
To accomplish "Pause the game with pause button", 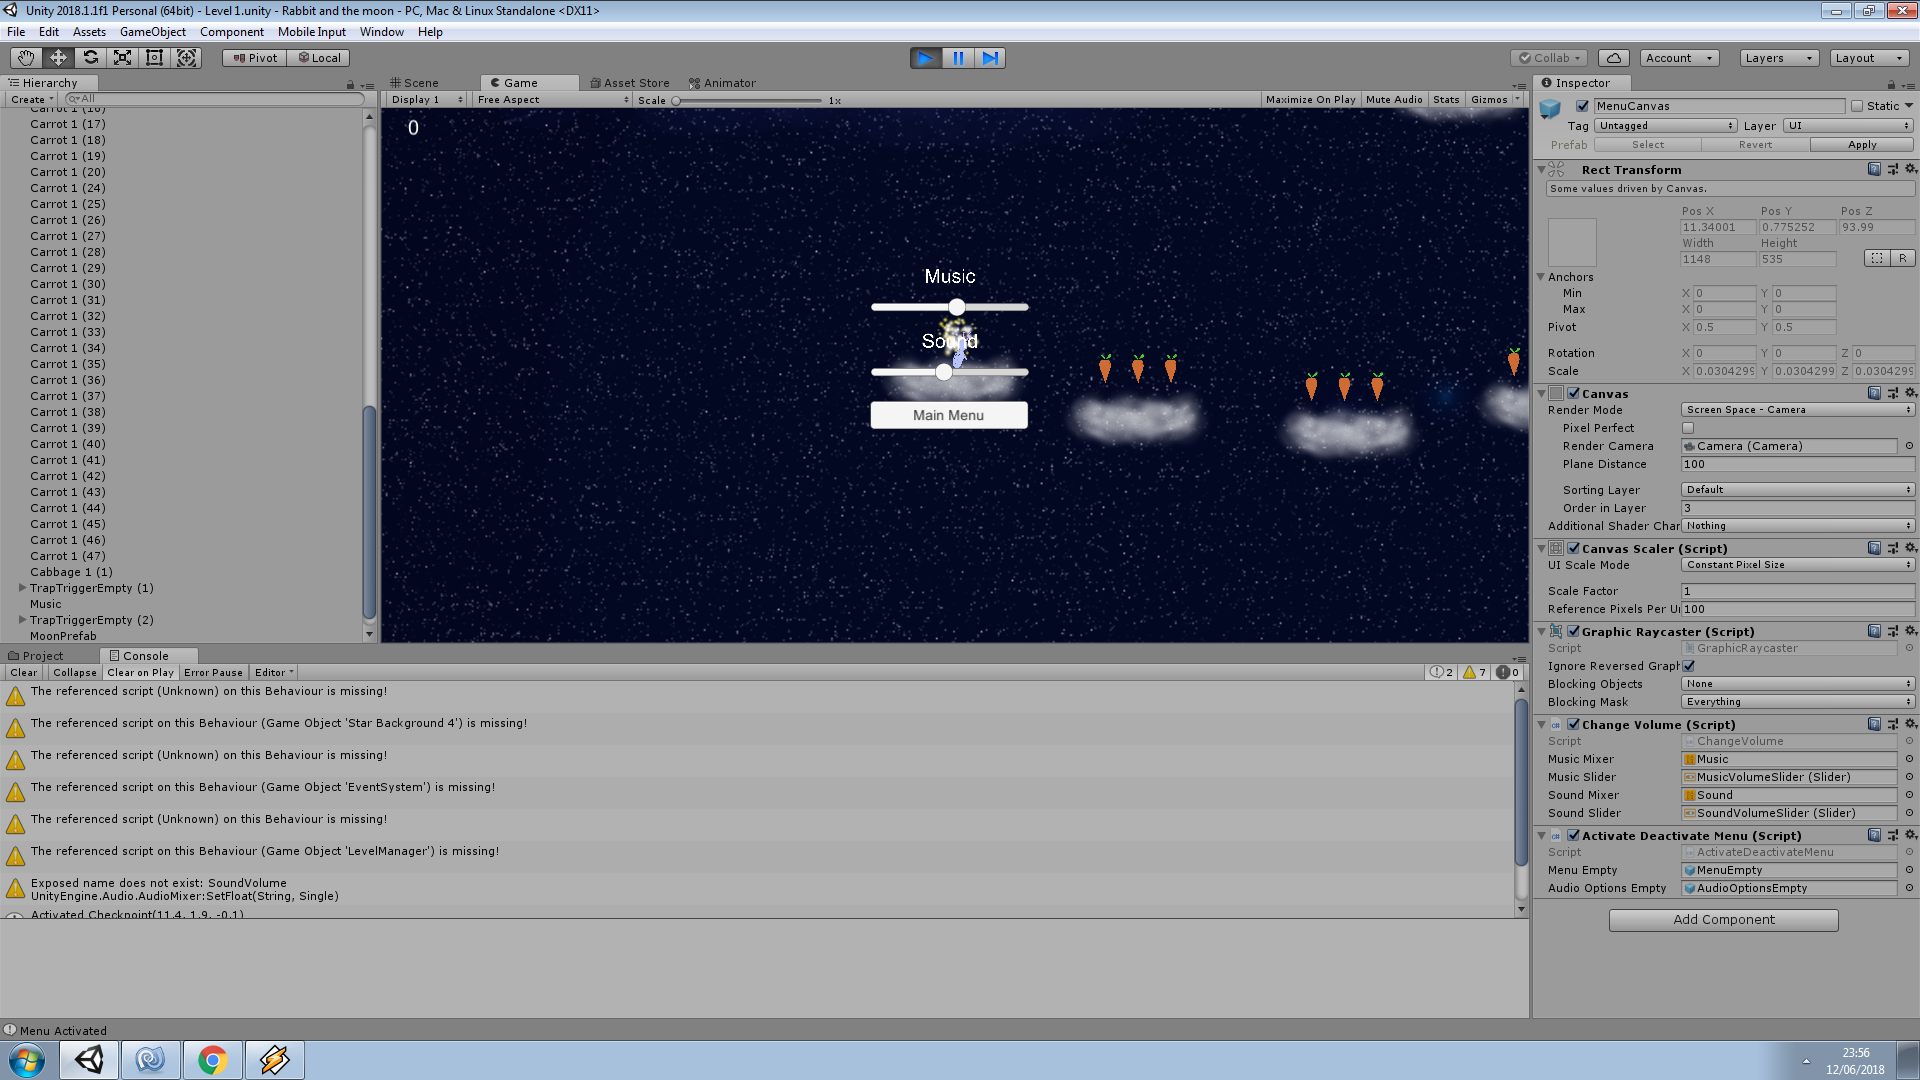I will (958, 58).
